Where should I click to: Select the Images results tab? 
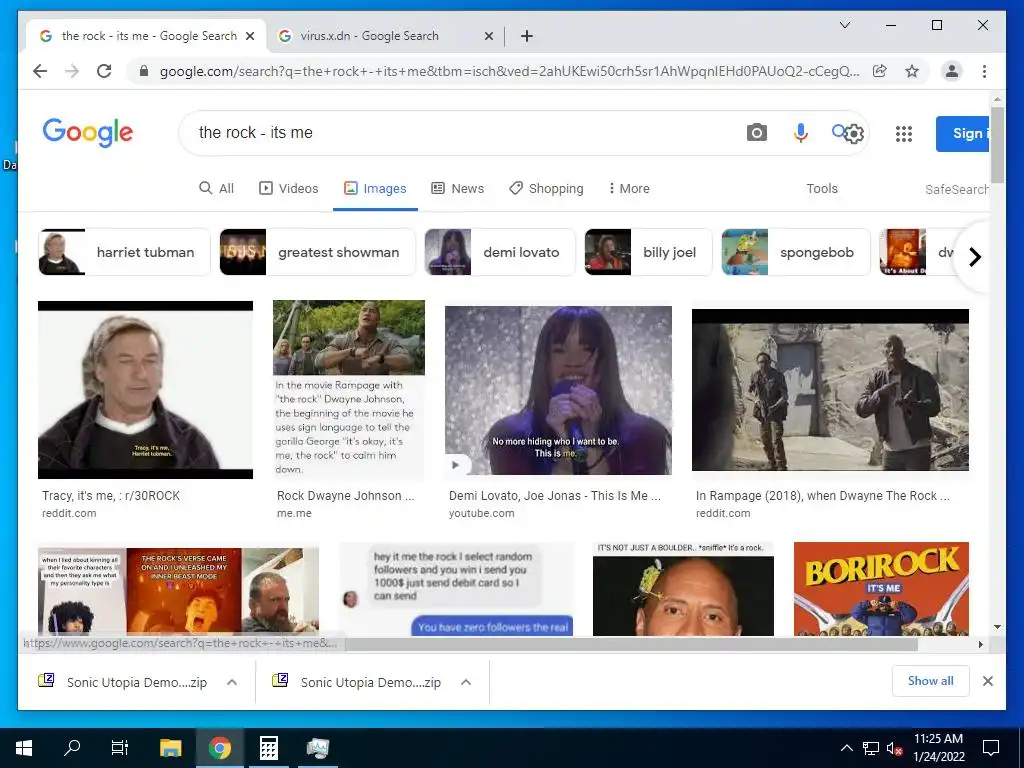tap(375, 188)
